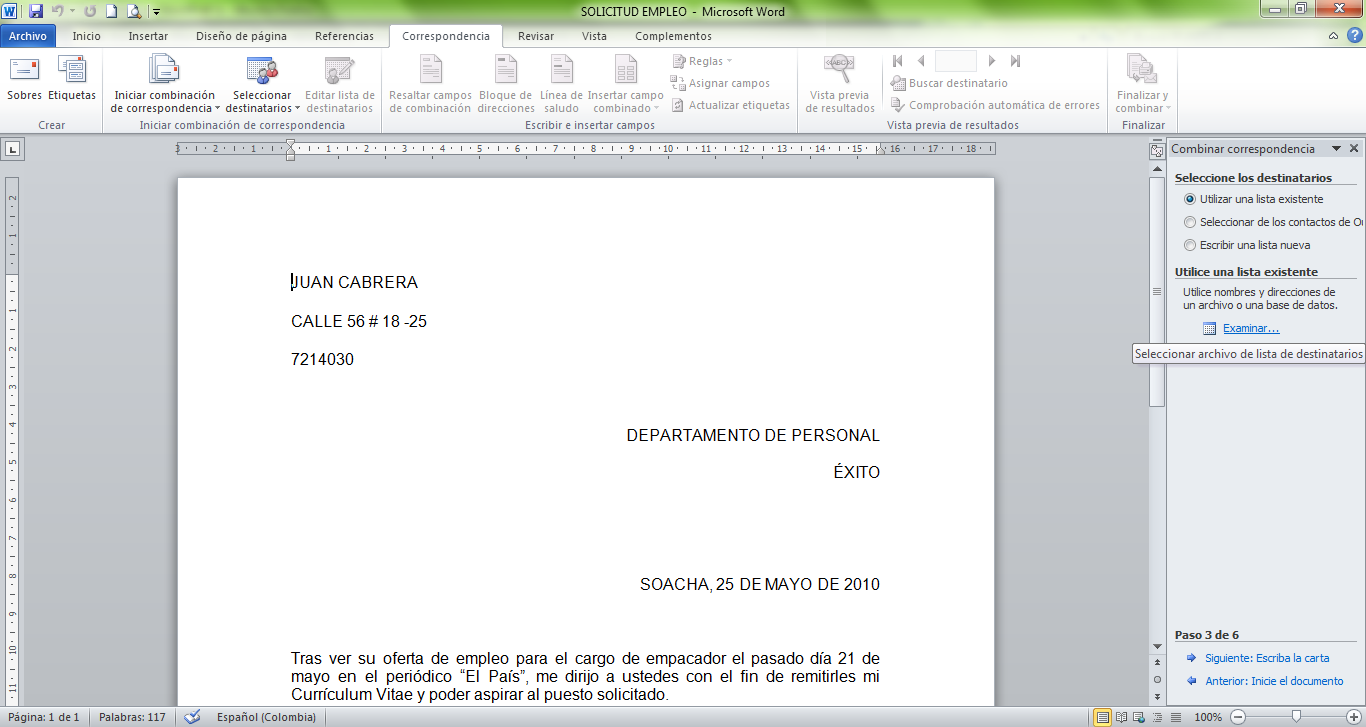Open Iniciar combinación de correspondencia menu
Image resolution: width=1366 pixels, height=727 pixels.
point(164,84)
